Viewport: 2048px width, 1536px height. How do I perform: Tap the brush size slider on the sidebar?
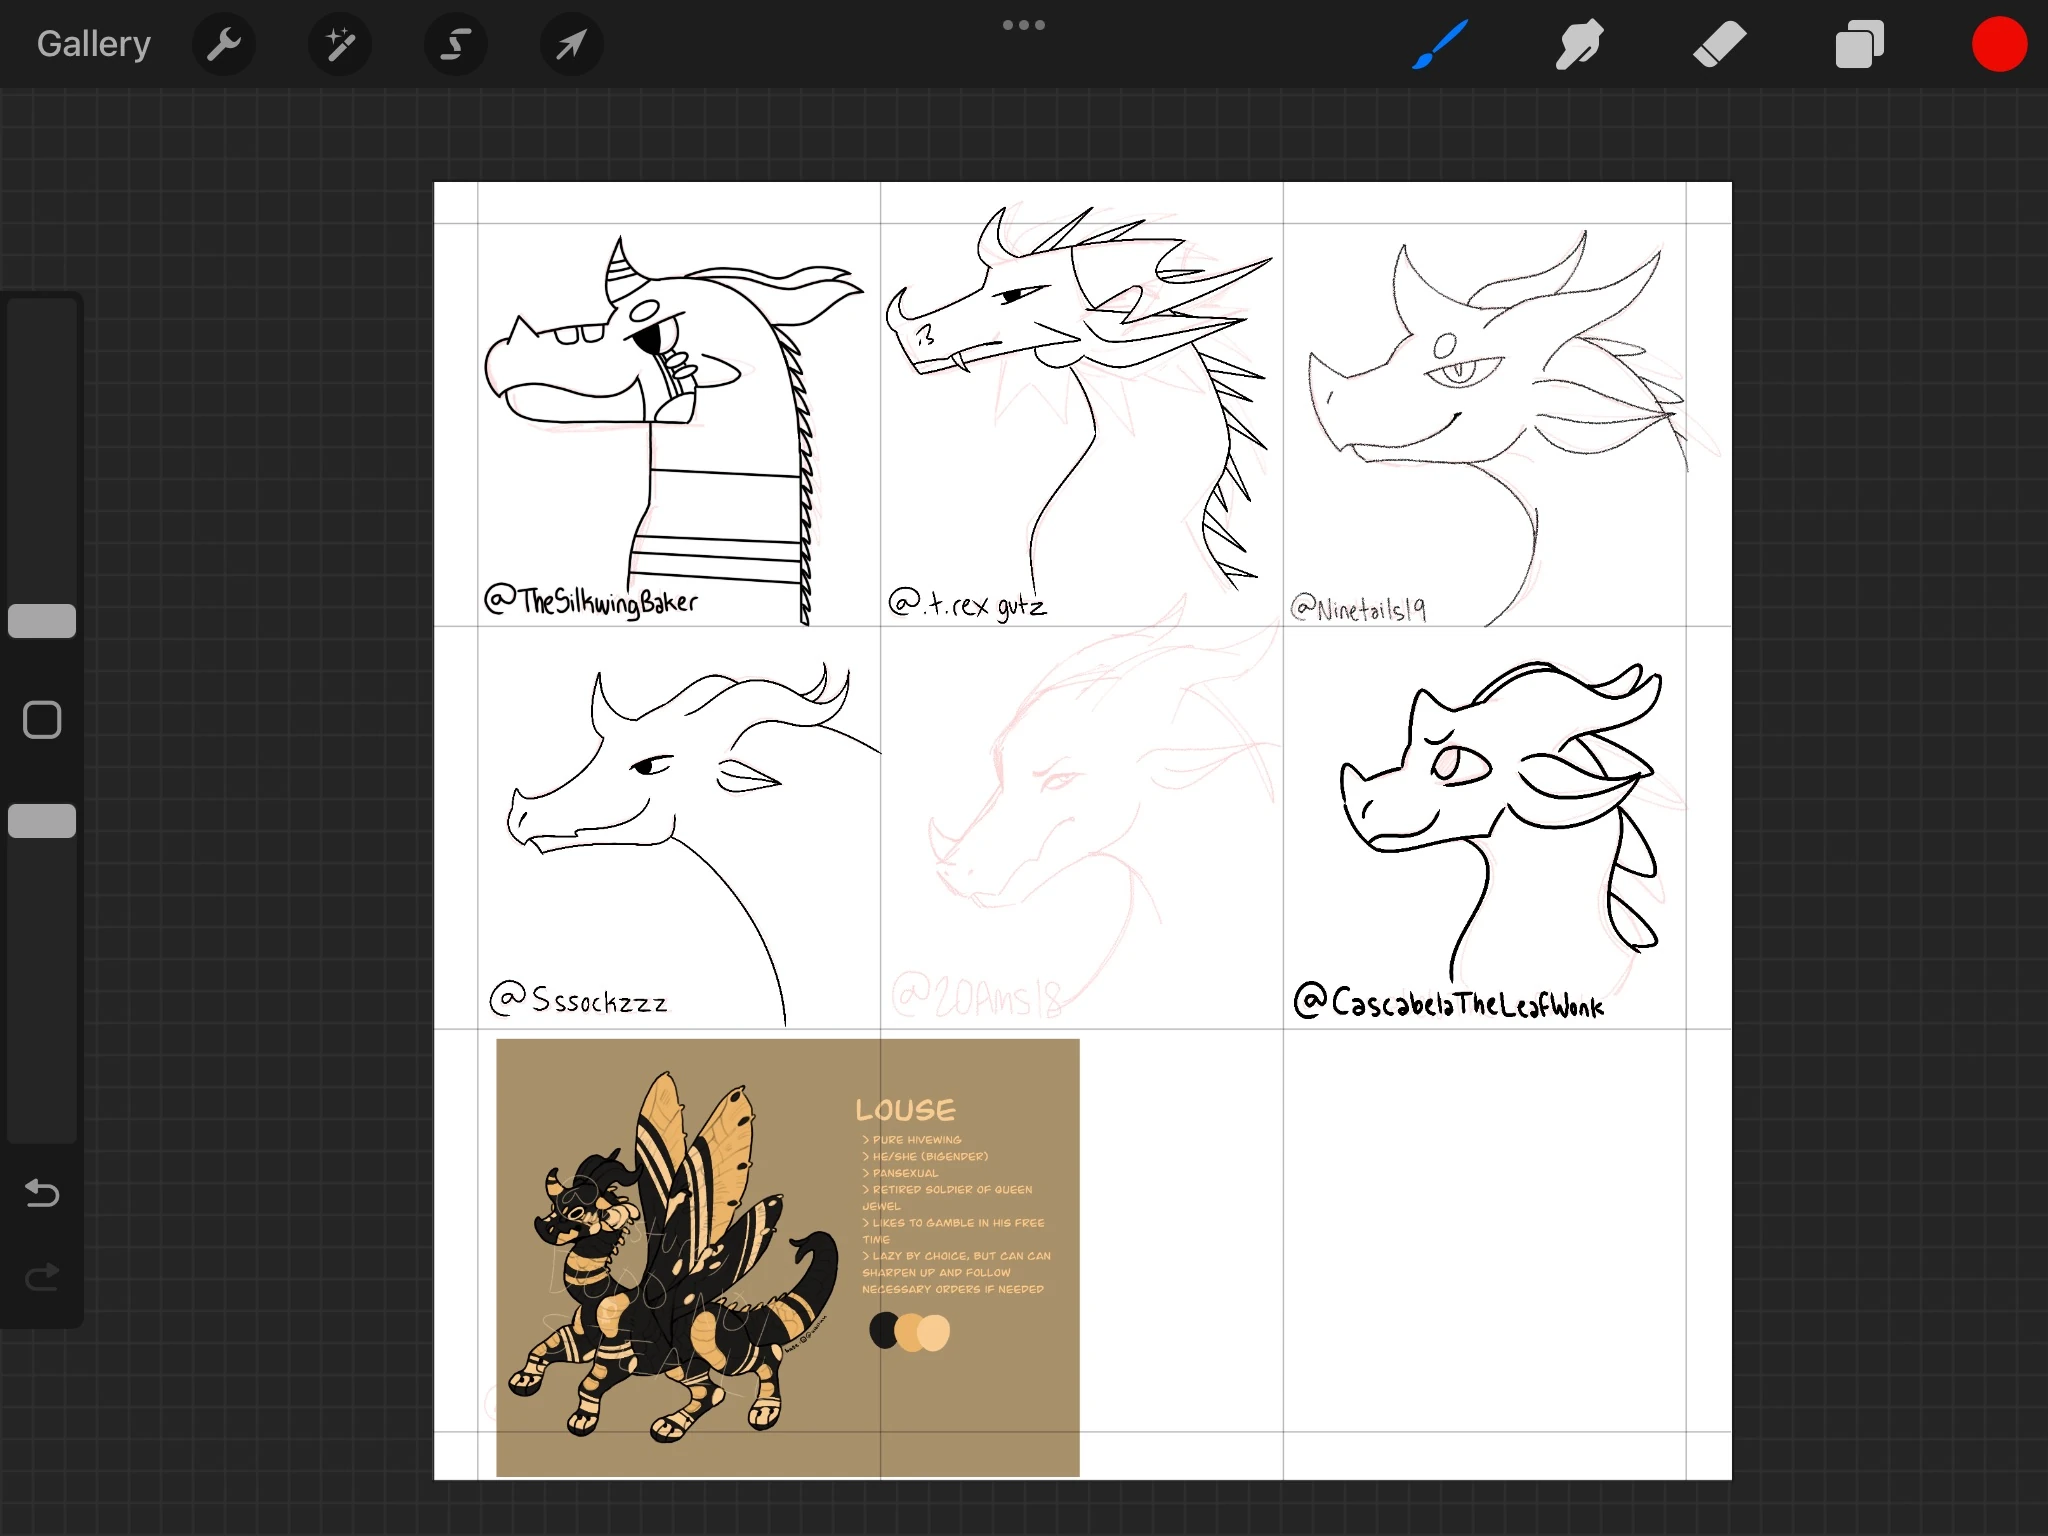(x=41, y=620)
